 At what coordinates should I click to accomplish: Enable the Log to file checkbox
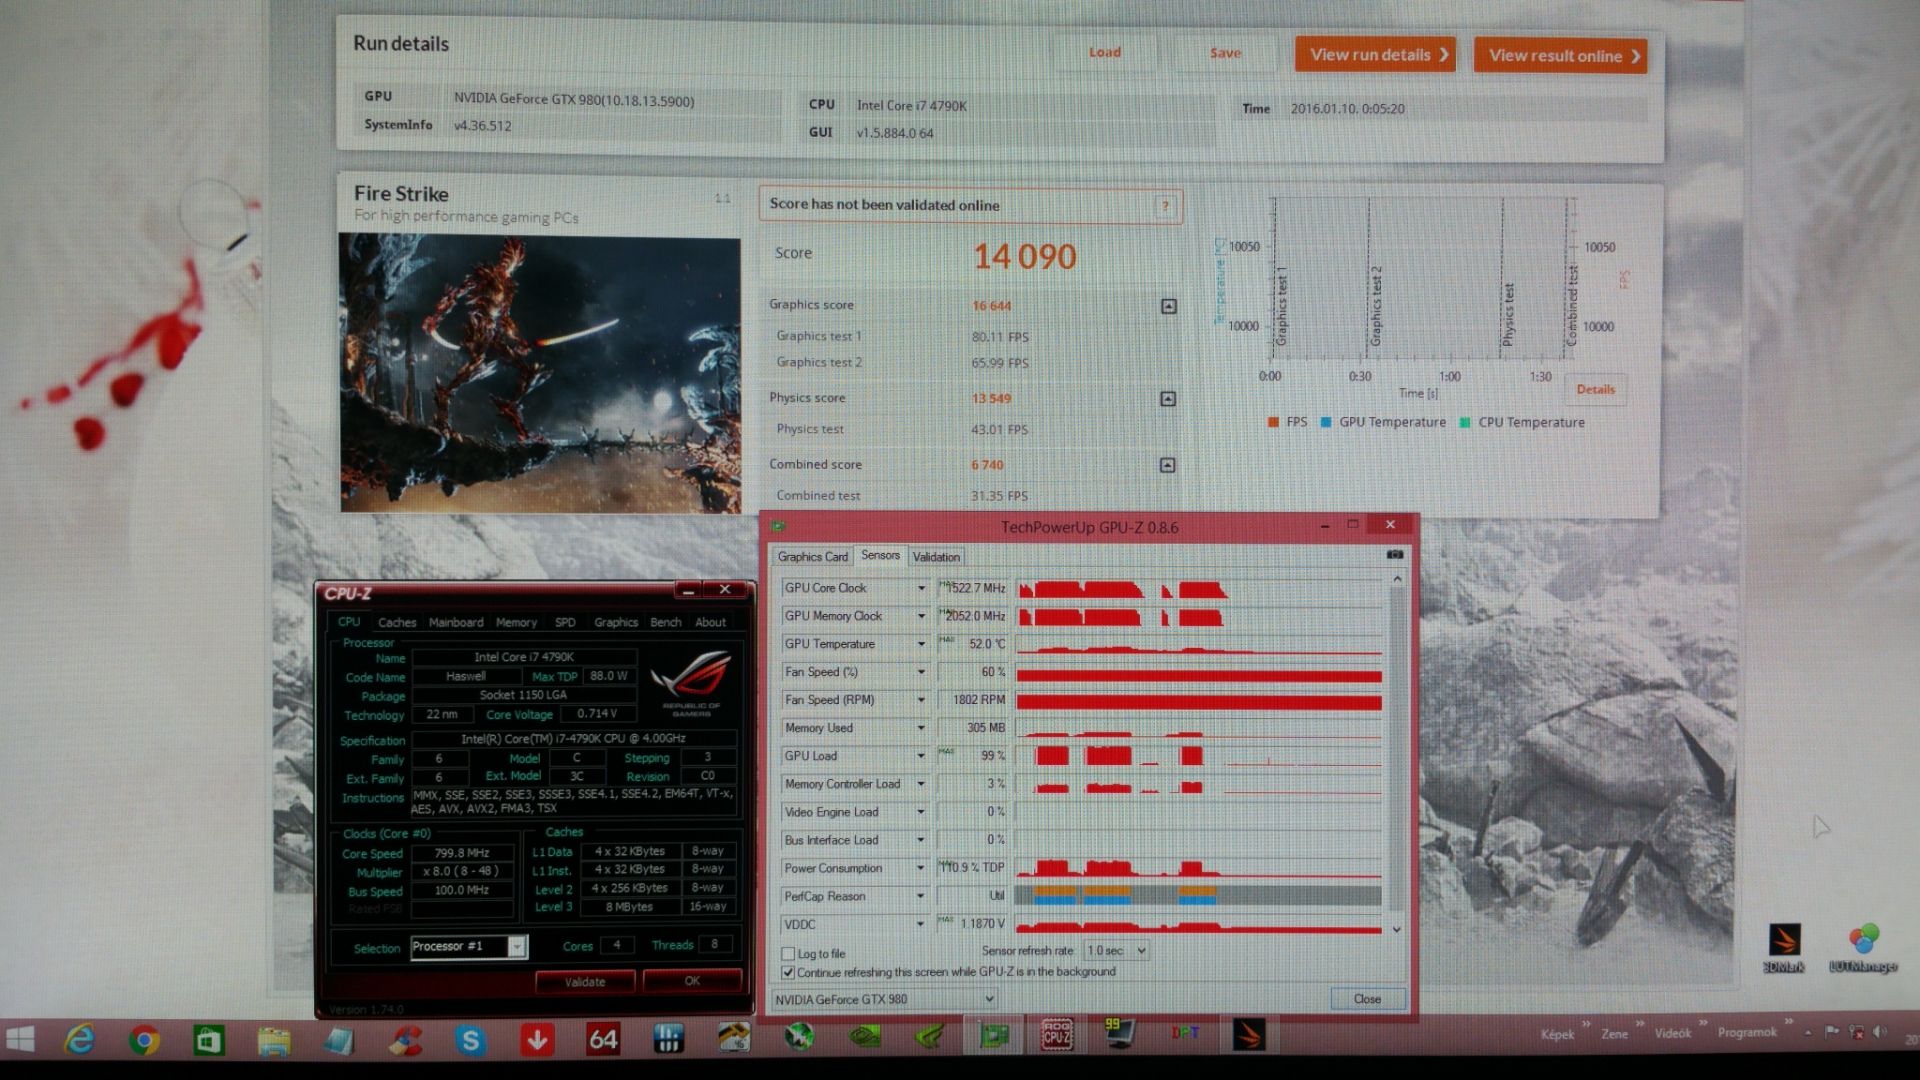tap(788, 954)
